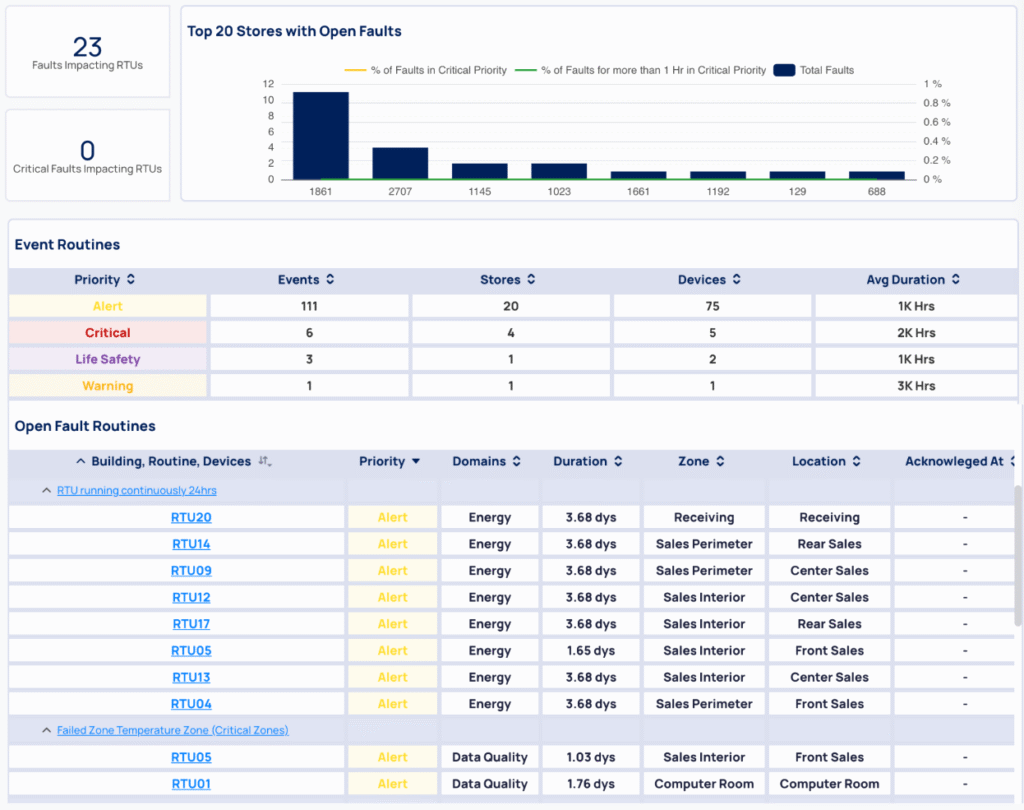Click the Open Fault Routines vertical scrollbar

1018,560
